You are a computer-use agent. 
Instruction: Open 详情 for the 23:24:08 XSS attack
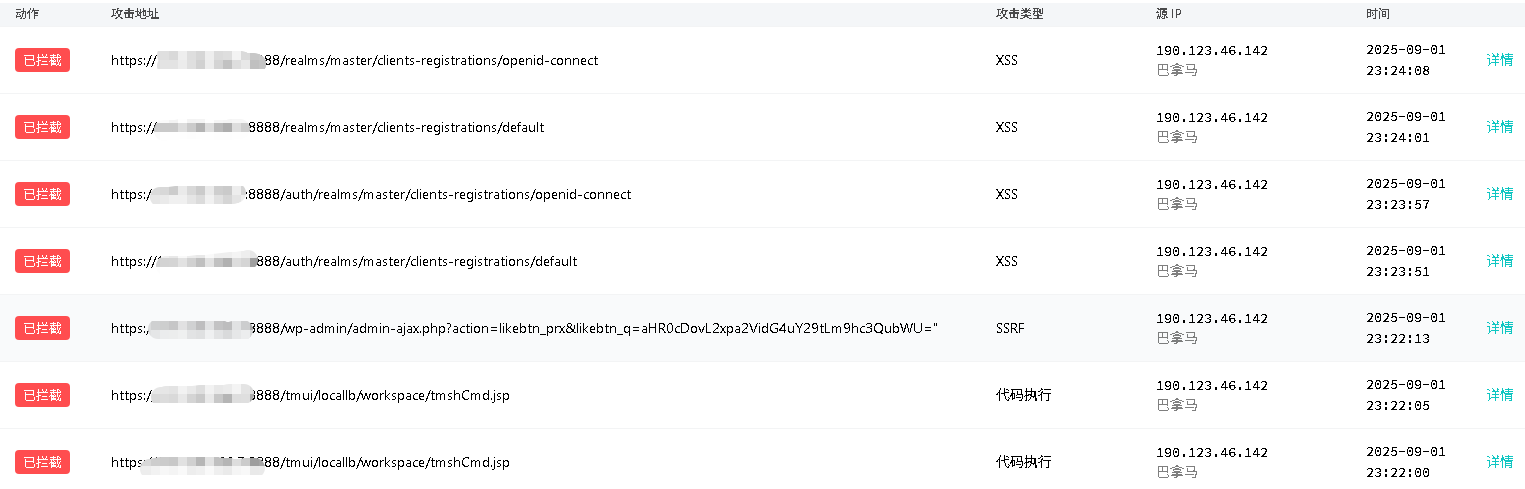[x=1499, y=60]
